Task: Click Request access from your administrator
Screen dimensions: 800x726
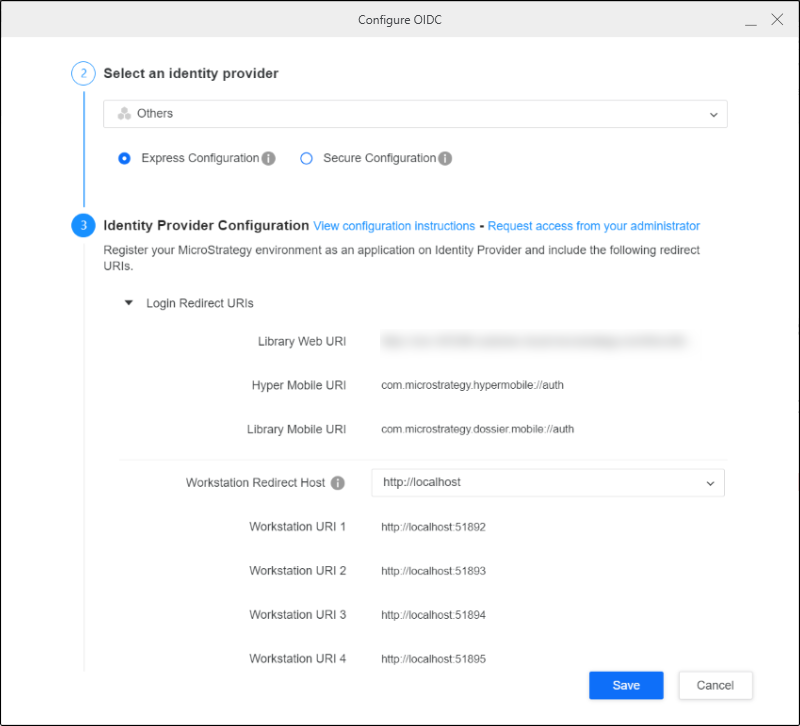Action: pyautogui.click(x=593, y=226)
